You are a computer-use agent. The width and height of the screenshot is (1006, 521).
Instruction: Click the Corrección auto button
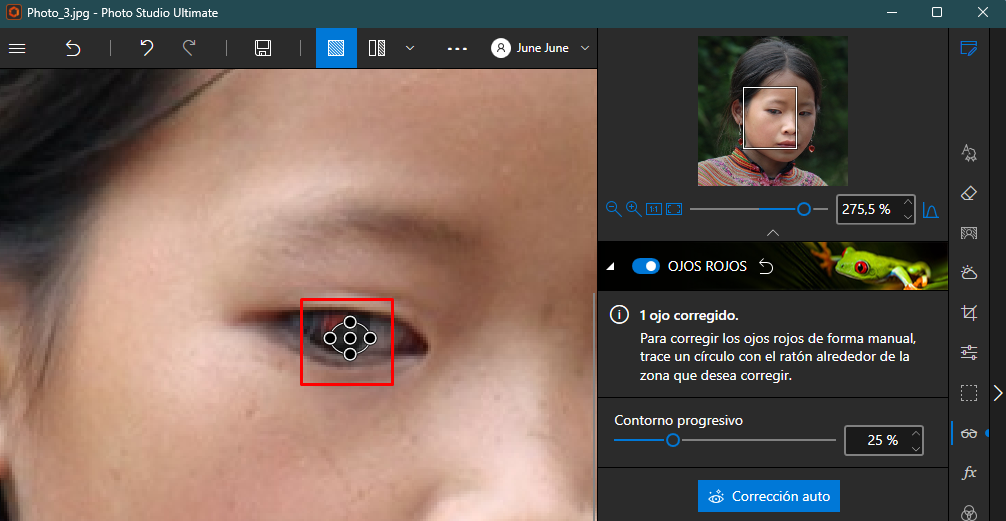click(769, 496)
